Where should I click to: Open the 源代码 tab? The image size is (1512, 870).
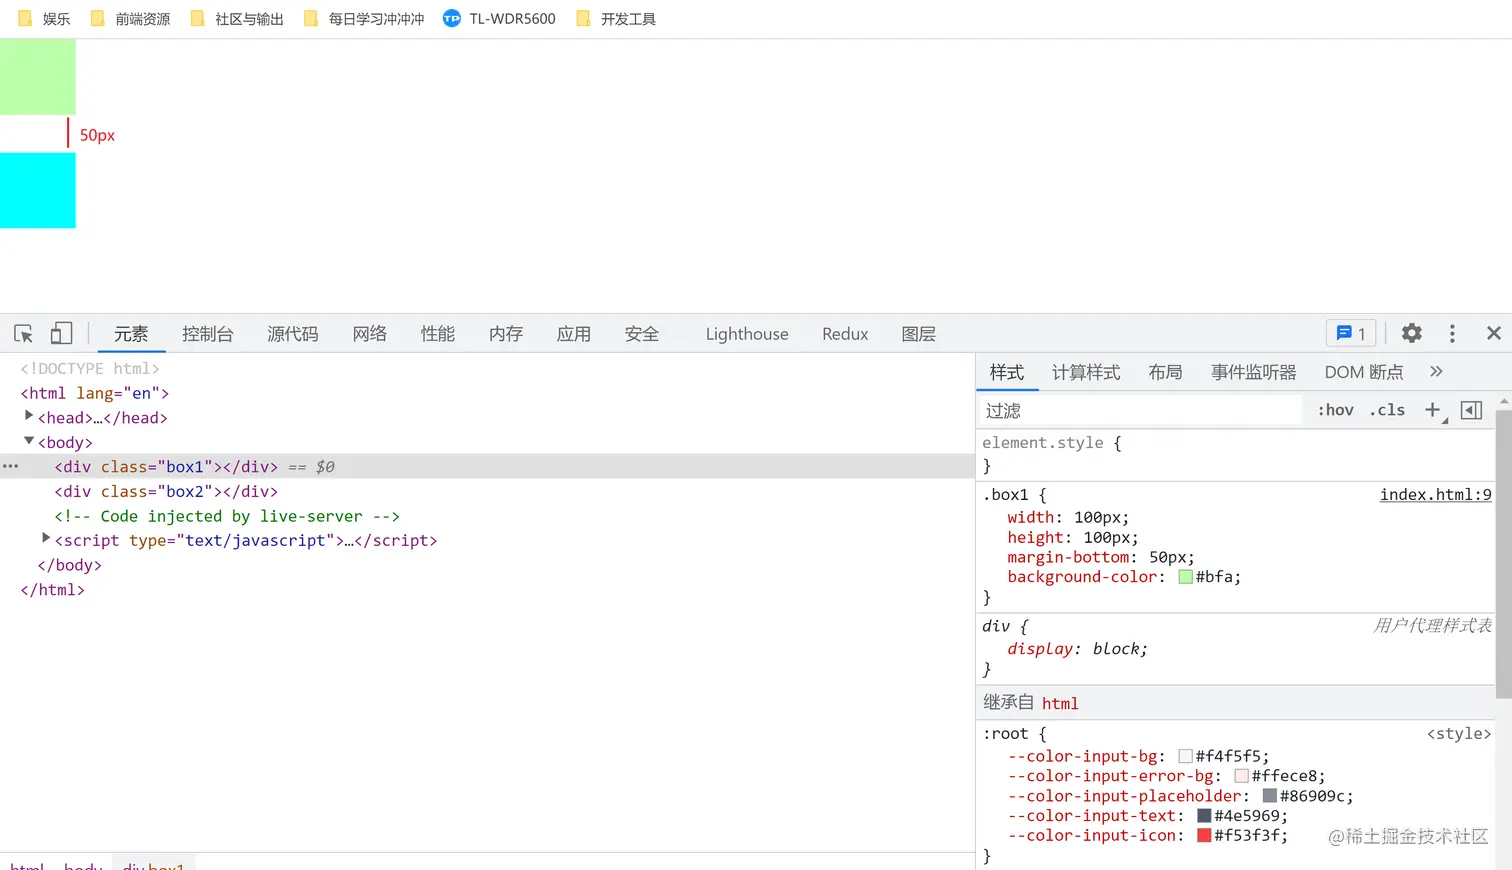(293, 334)
